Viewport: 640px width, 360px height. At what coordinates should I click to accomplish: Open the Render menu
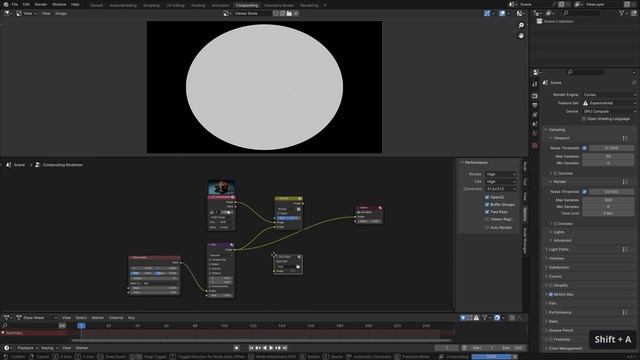click(40, 4)
